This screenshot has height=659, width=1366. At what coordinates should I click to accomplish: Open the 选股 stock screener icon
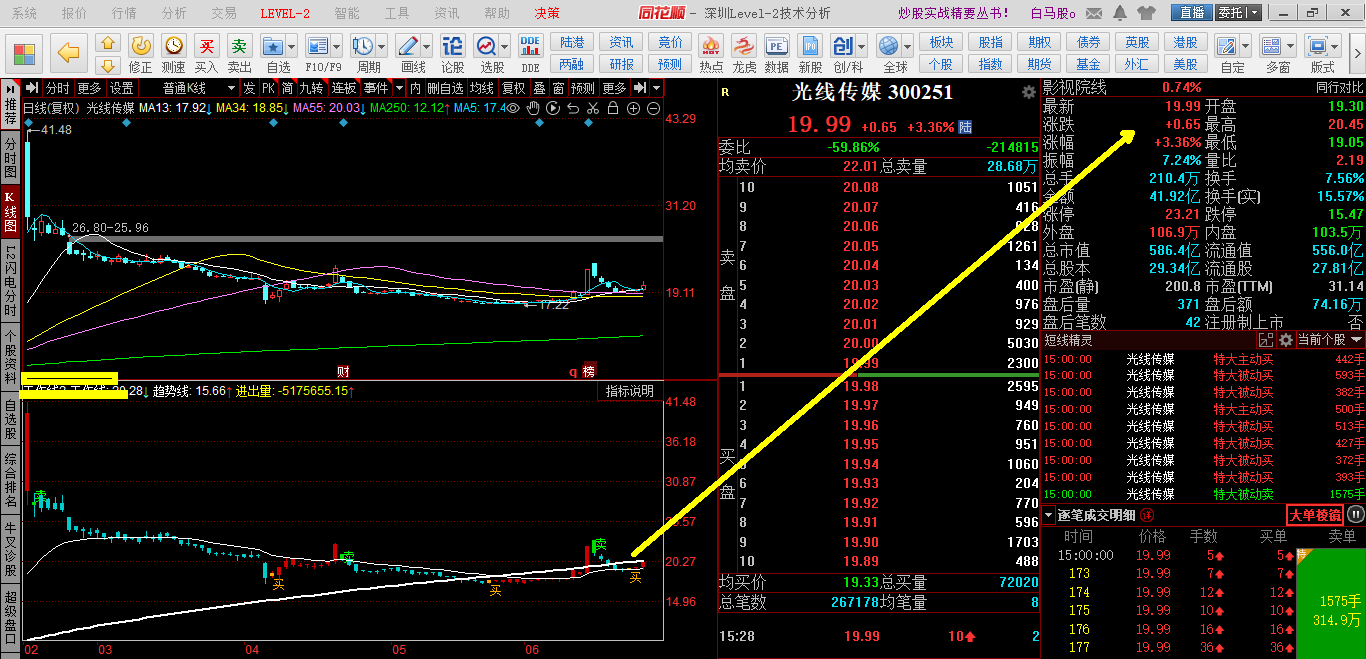tap(486, 46)
